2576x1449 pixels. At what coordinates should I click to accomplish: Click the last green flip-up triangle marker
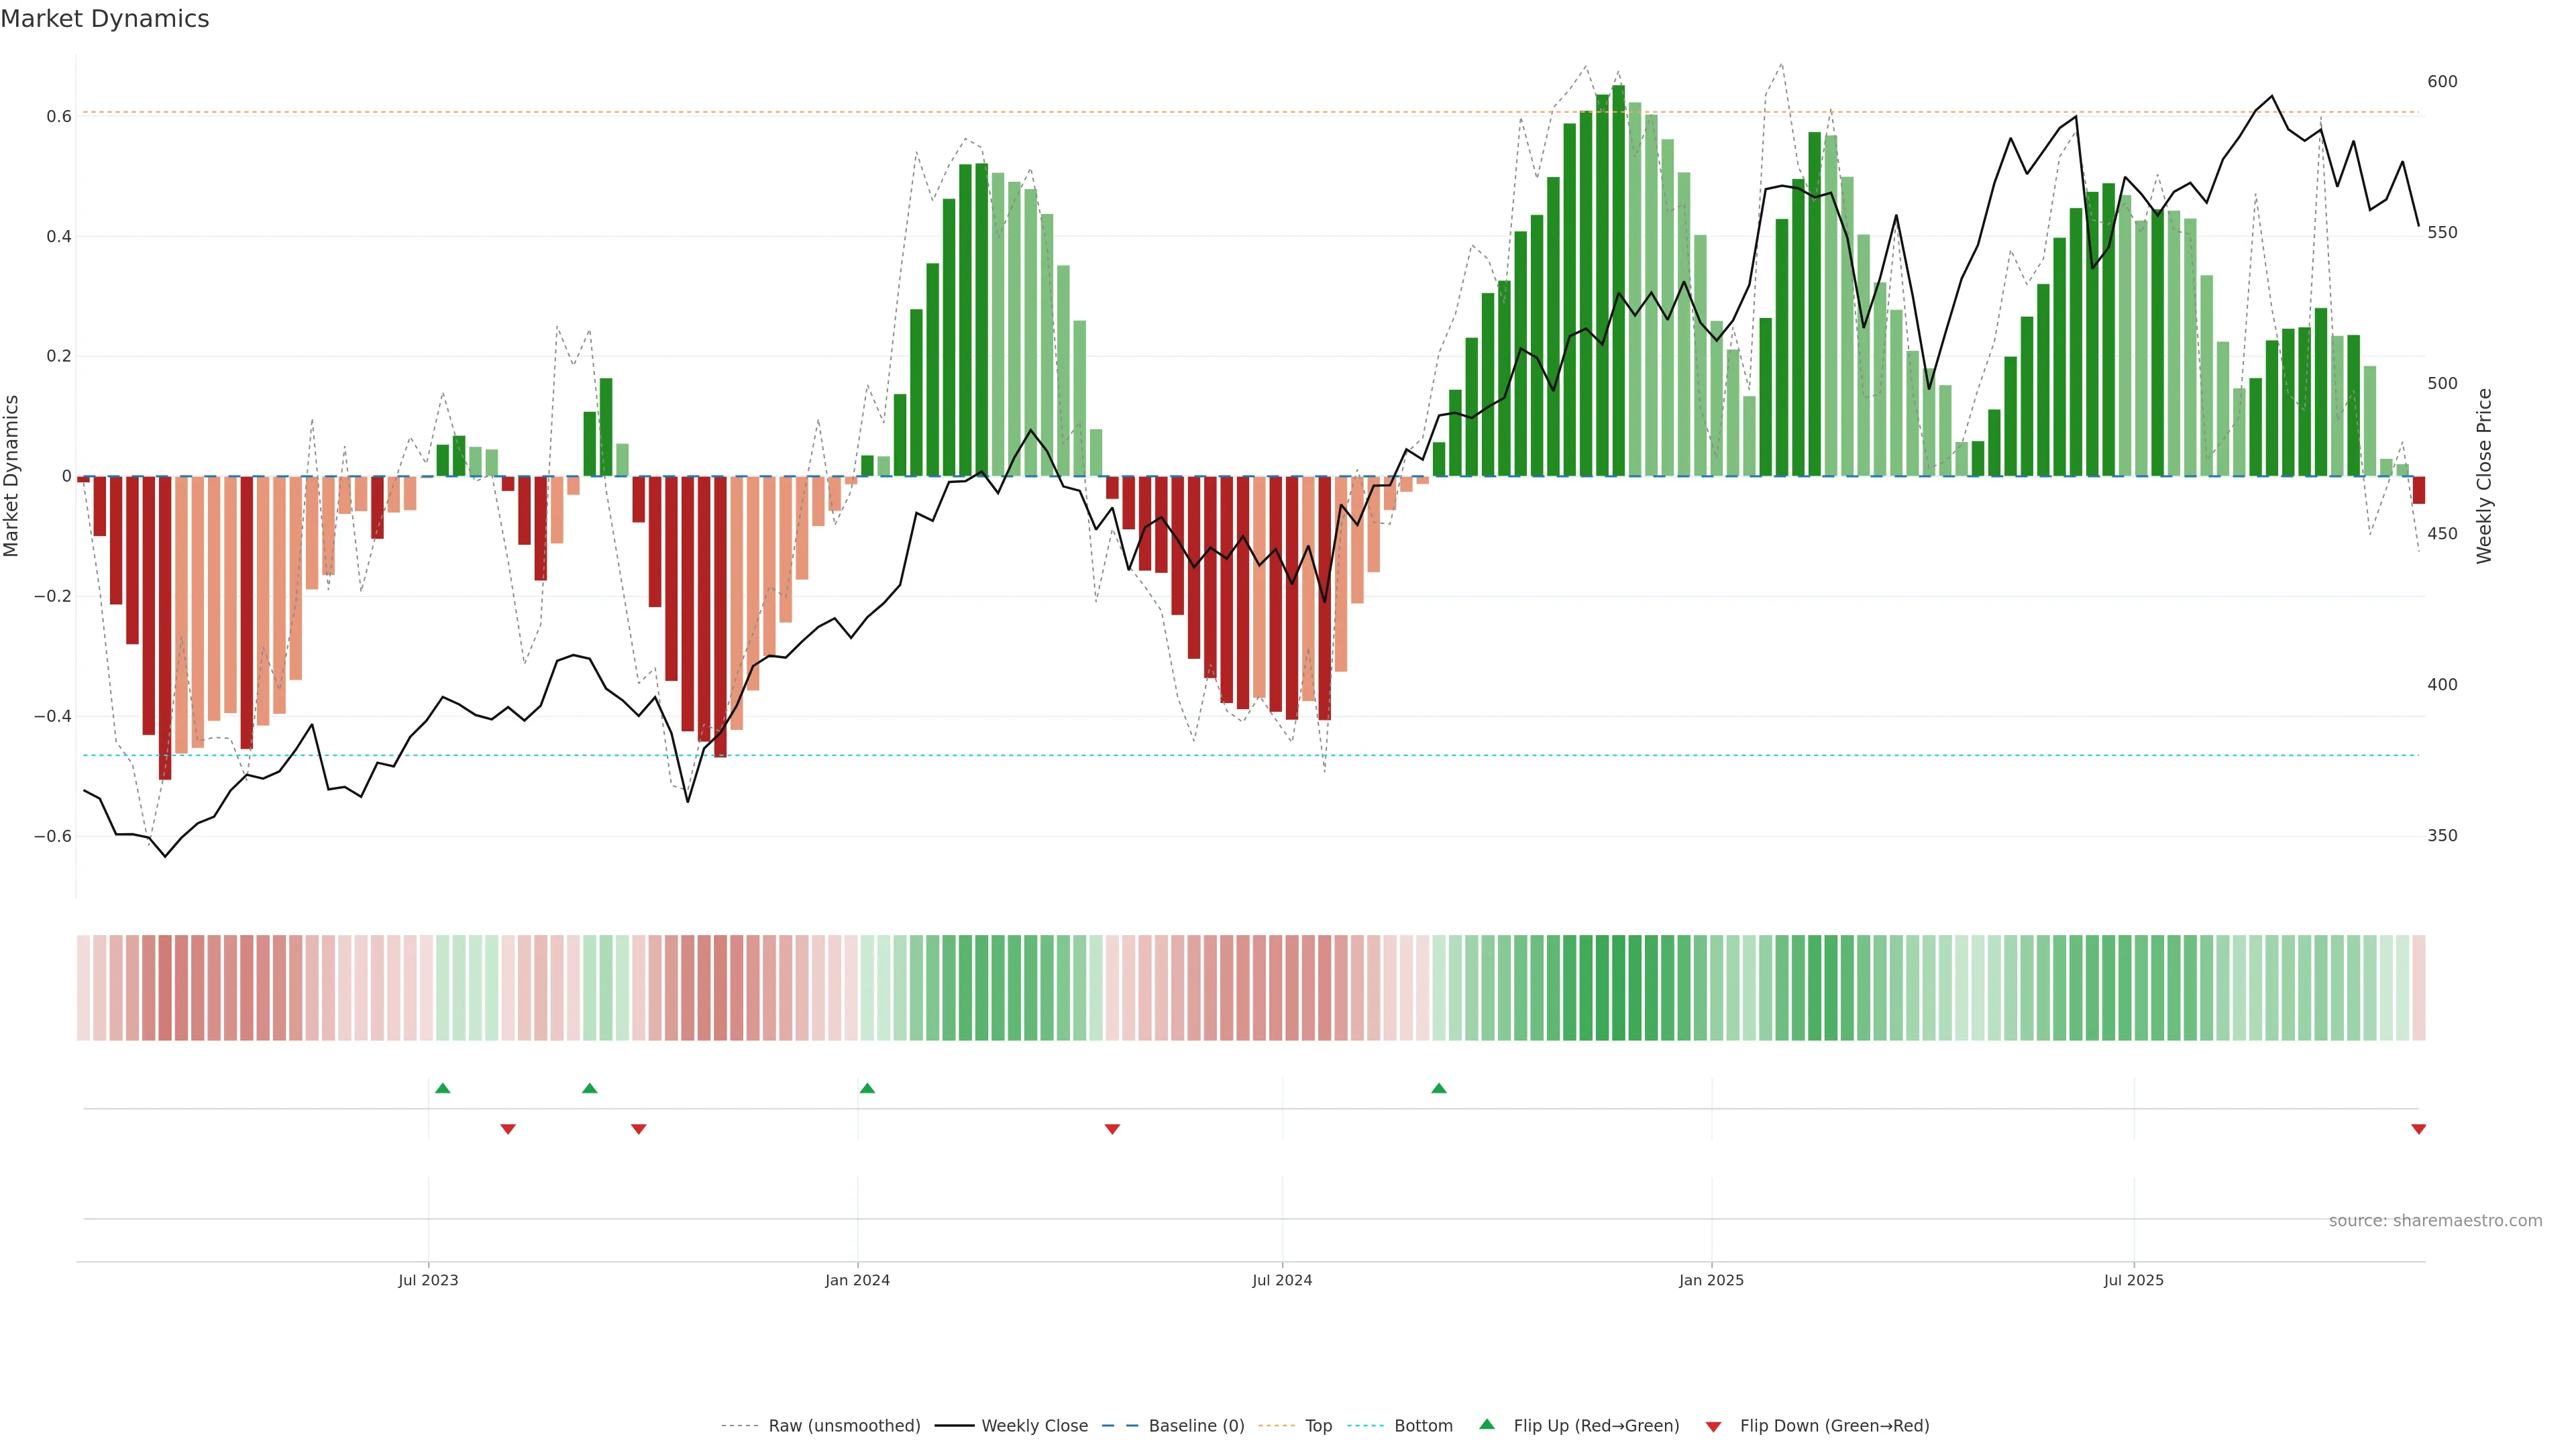coord(1438,1088)
